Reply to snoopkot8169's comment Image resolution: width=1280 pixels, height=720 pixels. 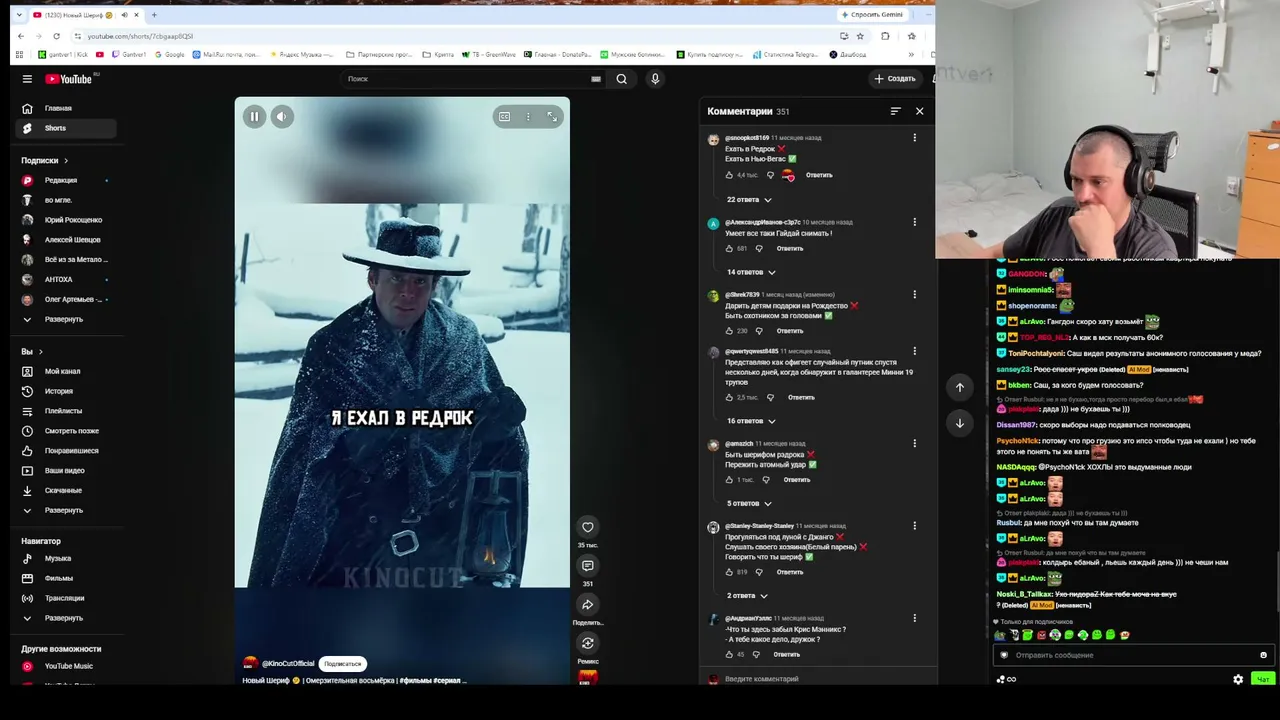point(819,175)
